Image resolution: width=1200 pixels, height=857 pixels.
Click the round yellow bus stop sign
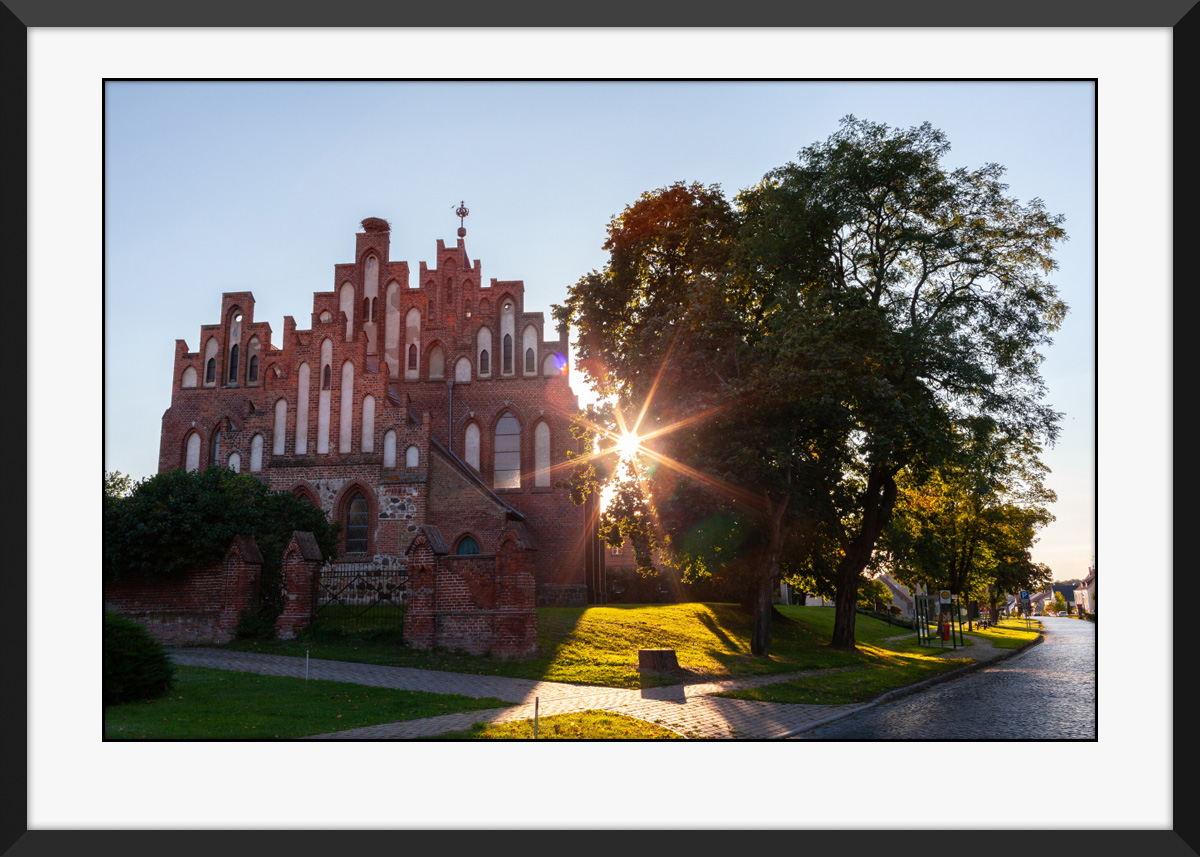pos(944,596)
